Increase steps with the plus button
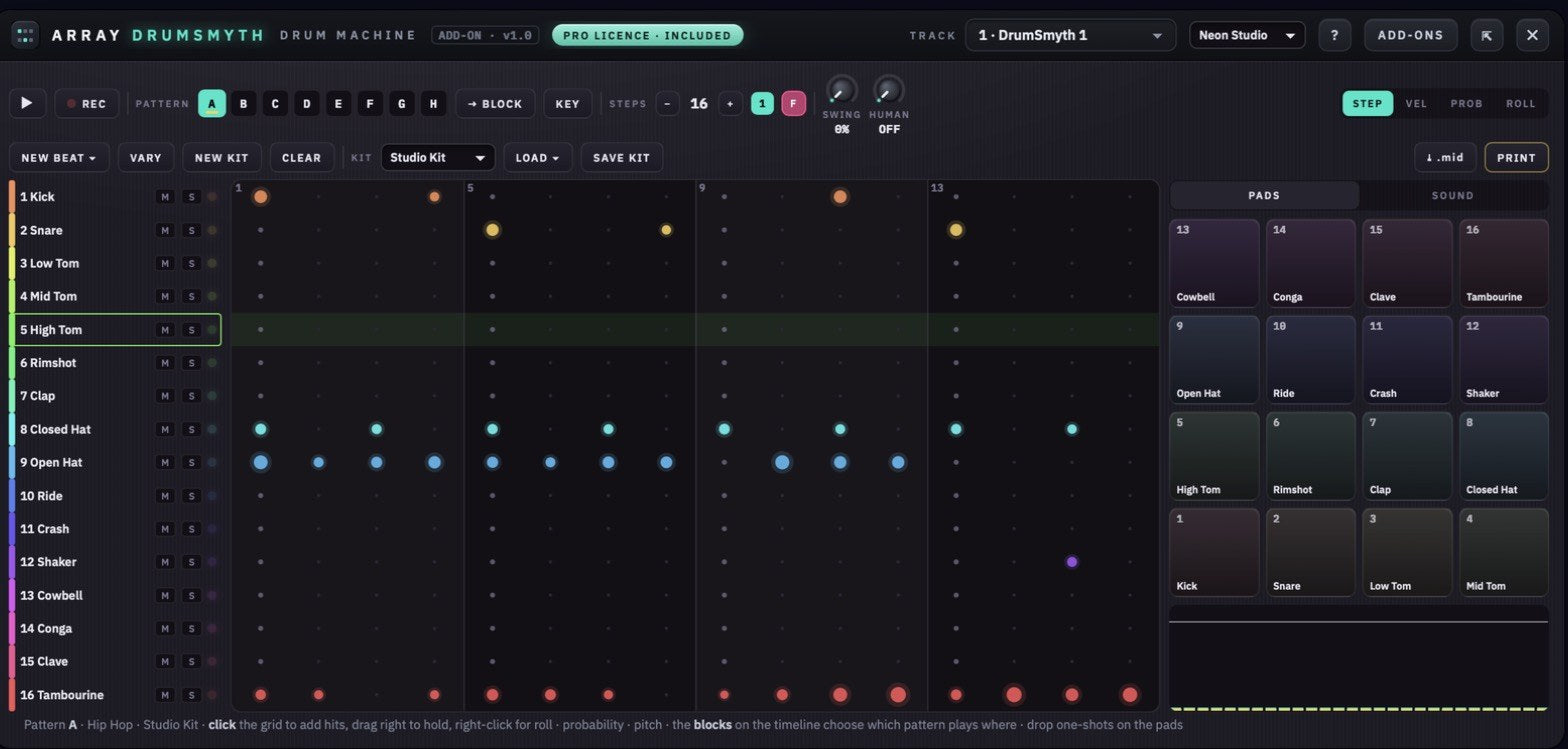 click(x=730, y=103)
